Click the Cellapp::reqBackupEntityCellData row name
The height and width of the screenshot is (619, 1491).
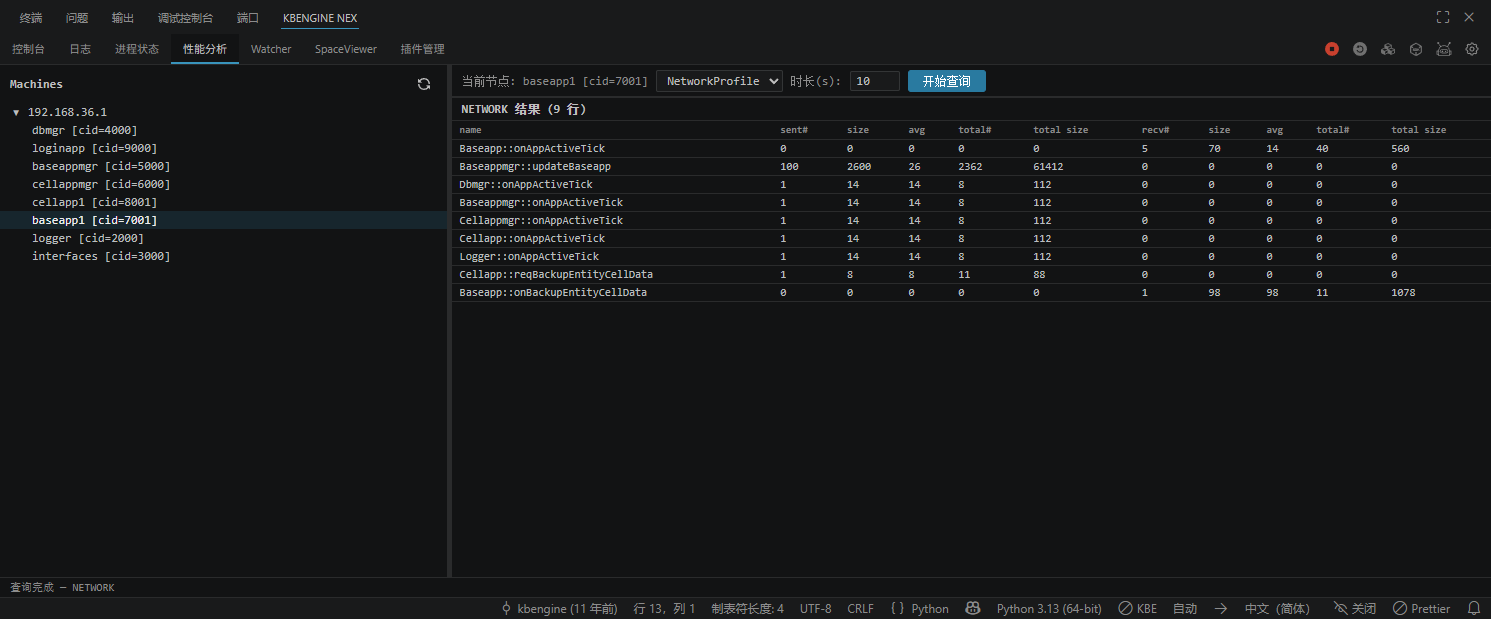coord(556,274)
